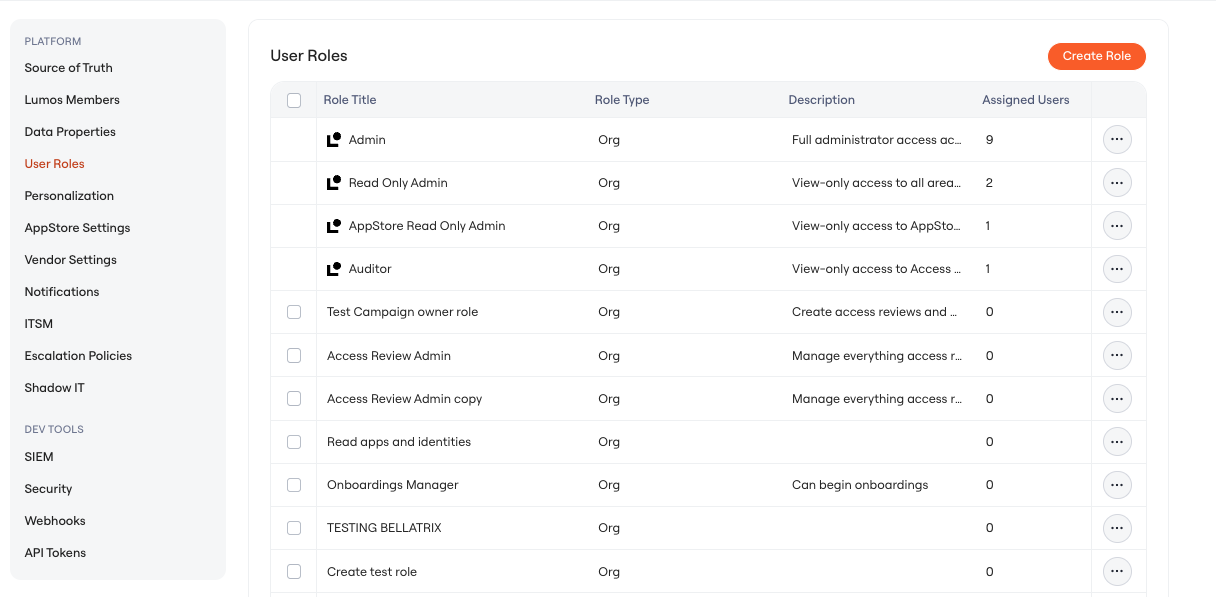Screen dimensions: 1216x597
Task: Tick the select-all checkbox in table header
Action: coord(294,100)
